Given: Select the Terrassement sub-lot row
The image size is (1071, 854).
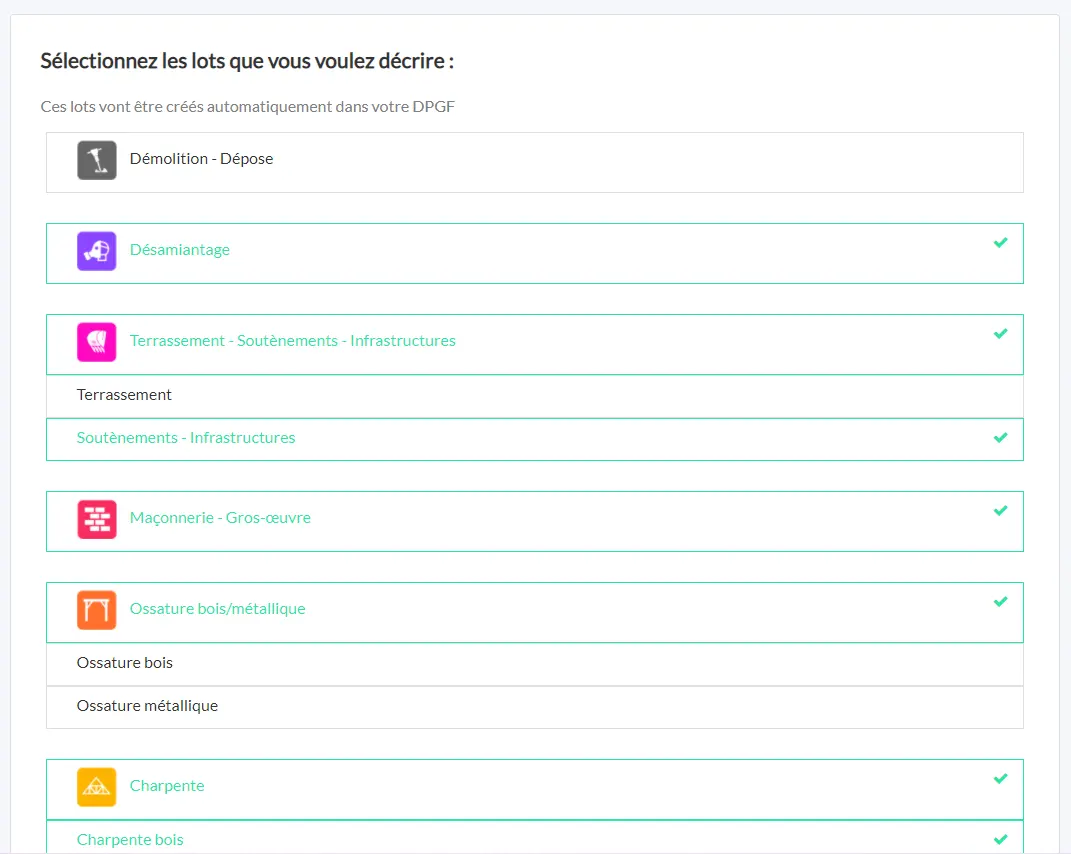Looking at the screenshot, I should 535,396.
